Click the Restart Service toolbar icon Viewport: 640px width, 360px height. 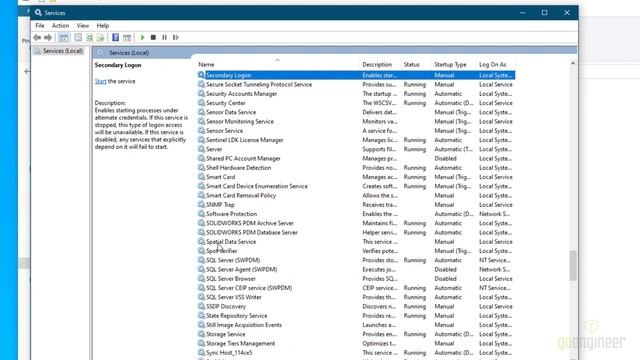[176, 38]
